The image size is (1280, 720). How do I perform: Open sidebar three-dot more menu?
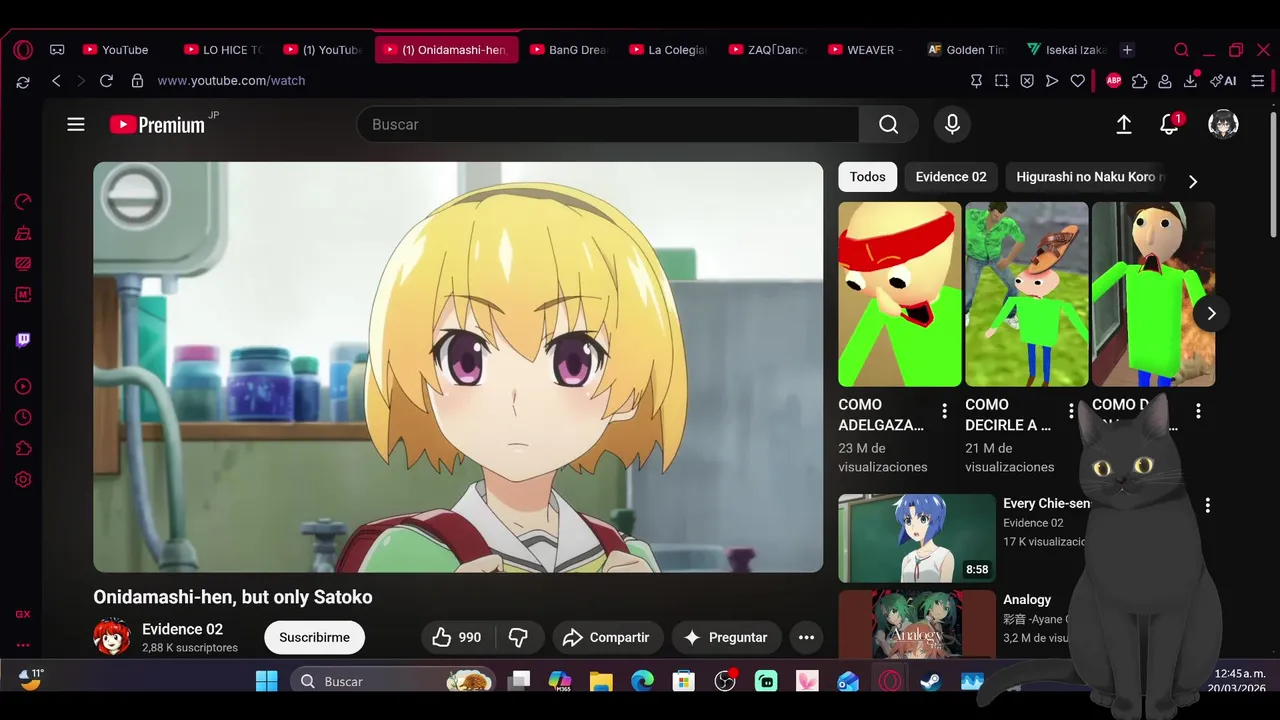pyautogui.click(x=23, y=645)
